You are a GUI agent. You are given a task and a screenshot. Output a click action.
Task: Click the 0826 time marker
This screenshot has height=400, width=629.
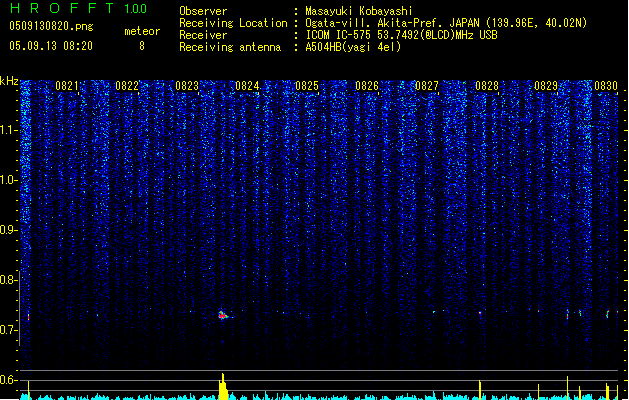point(367,86)
